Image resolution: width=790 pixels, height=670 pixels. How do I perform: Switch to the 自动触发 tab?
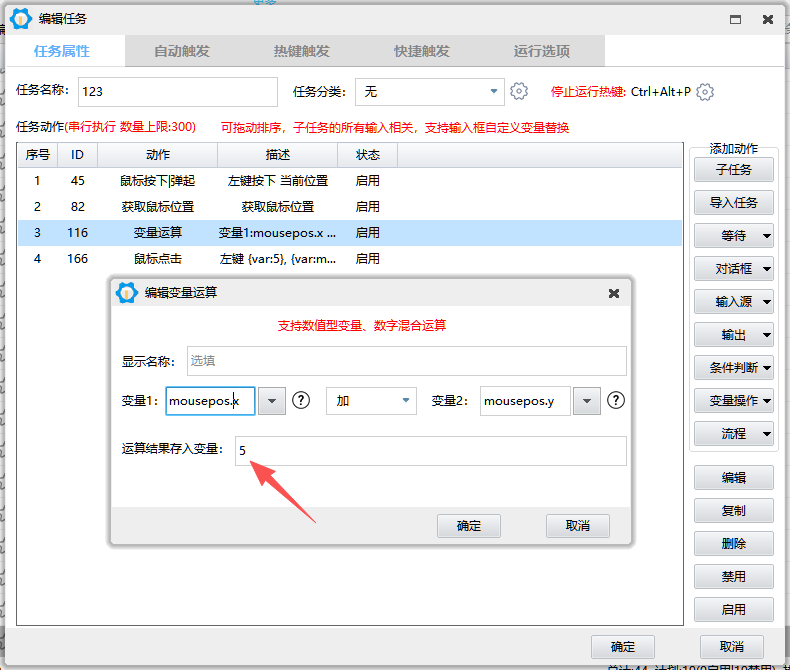[182, 51]
